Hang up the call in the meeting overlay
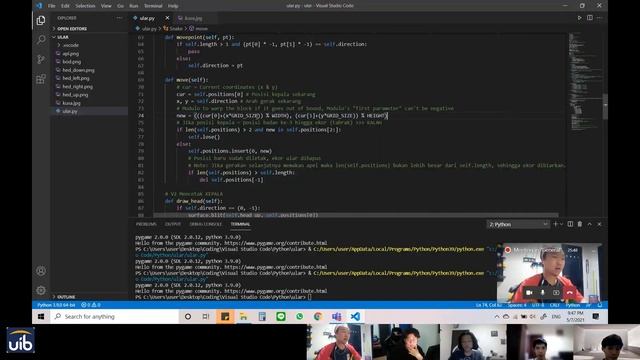Viewport: 640px width, 360px height. point(570,293)
